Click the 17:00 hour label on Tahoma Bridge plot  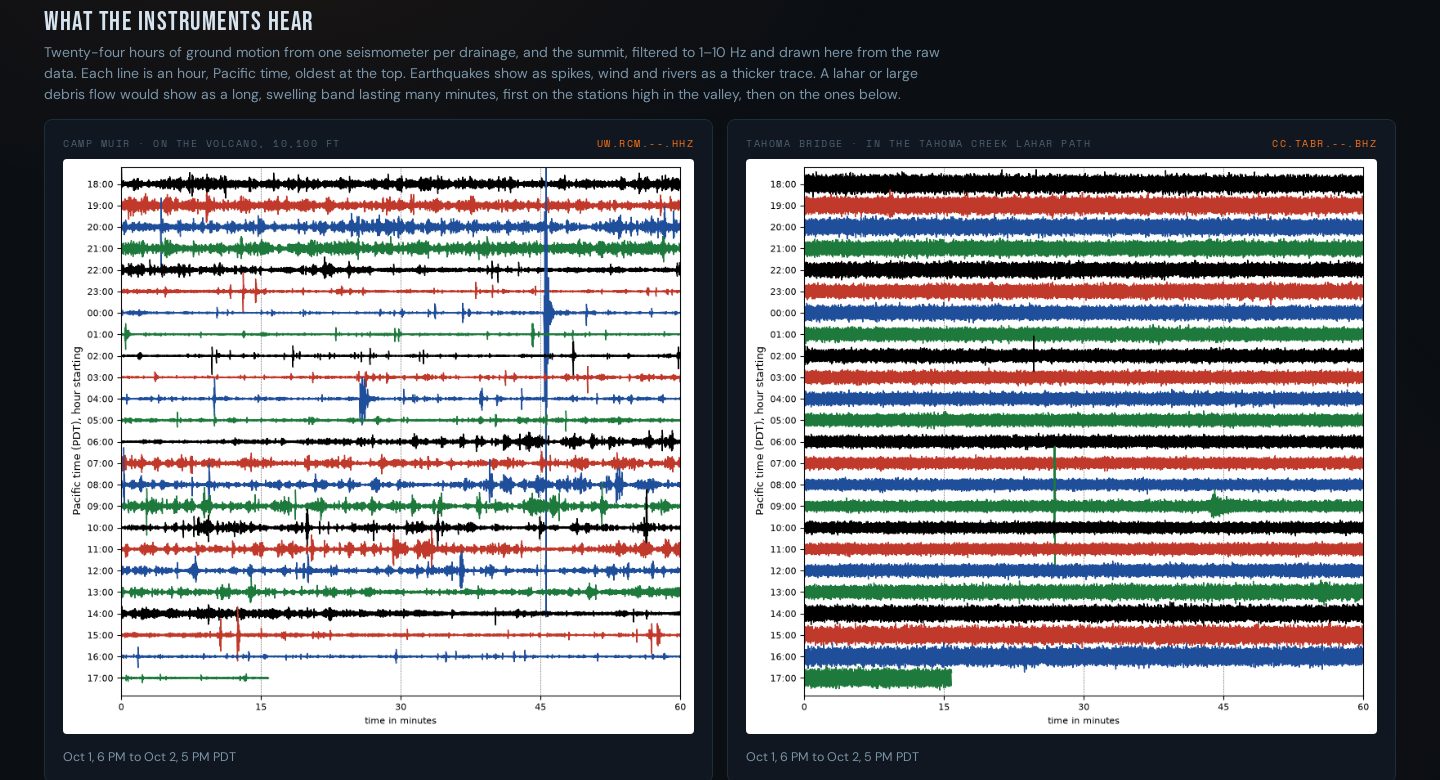click(x=784, y=678)
